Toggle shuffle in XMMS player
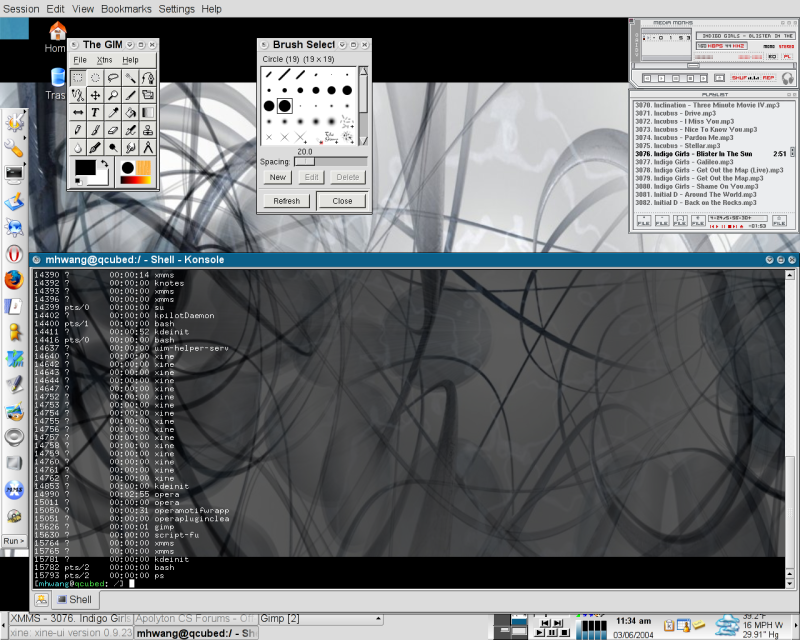800x640 pixels. coord(739,77)
